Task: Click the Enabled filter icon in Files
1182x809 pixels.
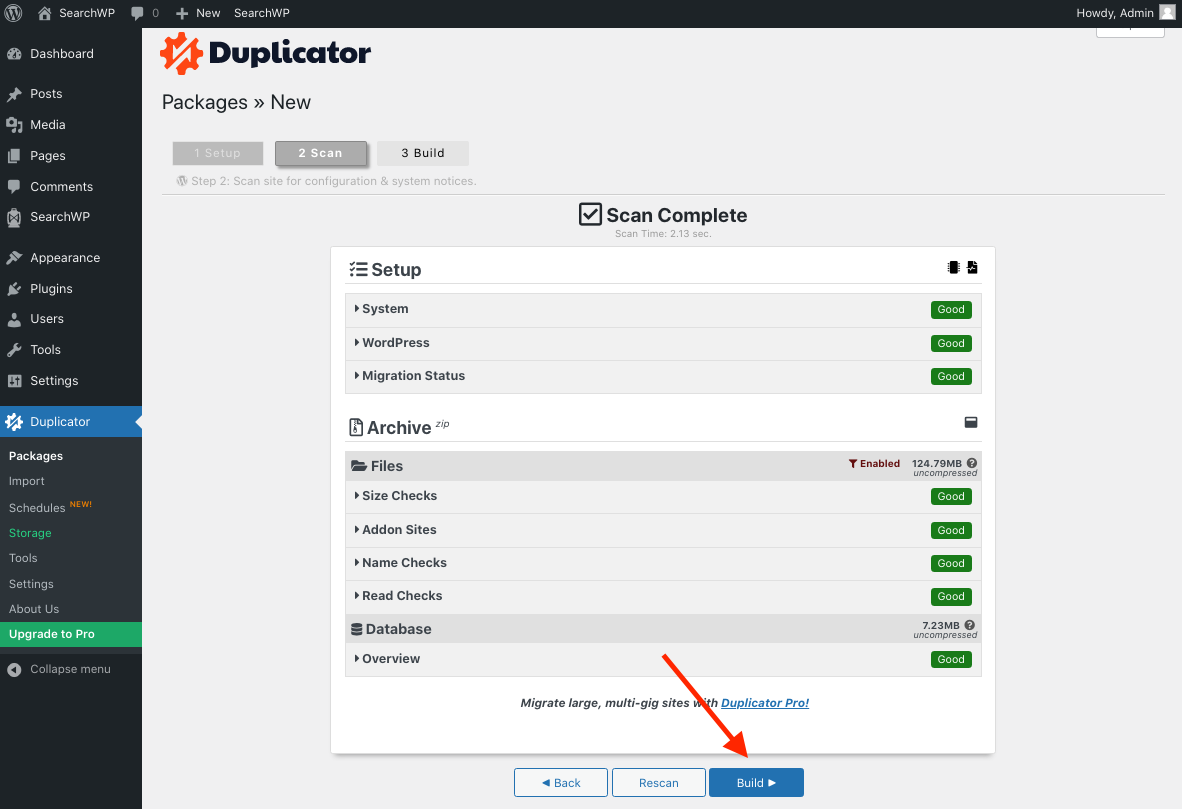Action: pyautogui.click(x=853, y=464)
